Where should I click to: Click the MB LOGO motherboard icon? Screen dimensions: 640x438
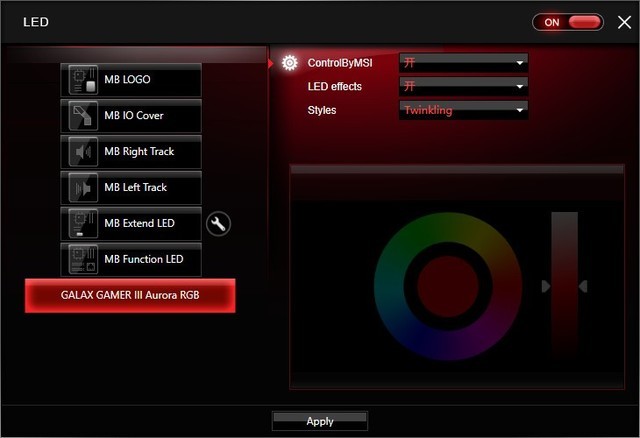click(81, 80)
